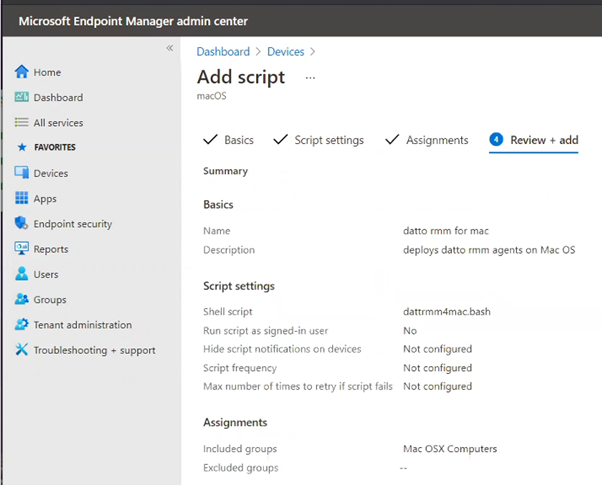Click the Reports screen icon
The height and width of the screenshot is (485, 602).
22,248
